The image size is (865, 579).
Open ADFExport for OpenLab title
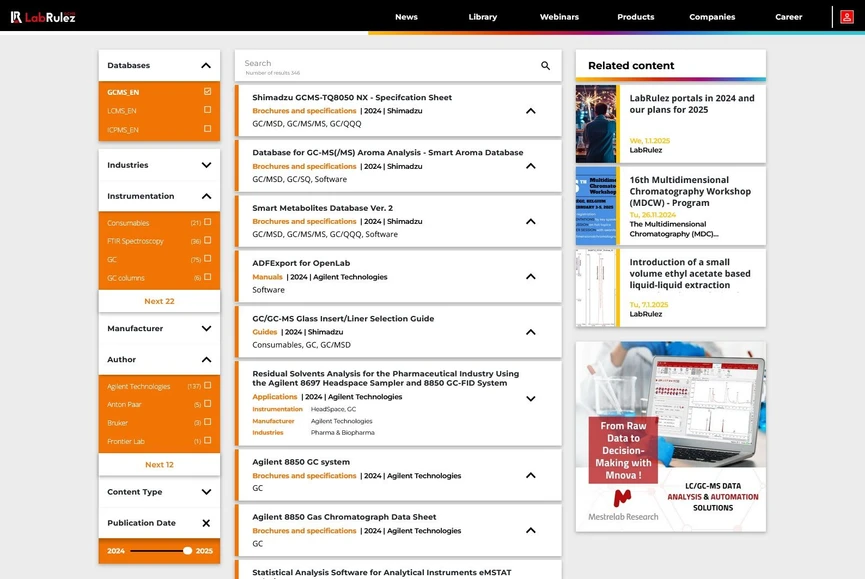point(301,263)
